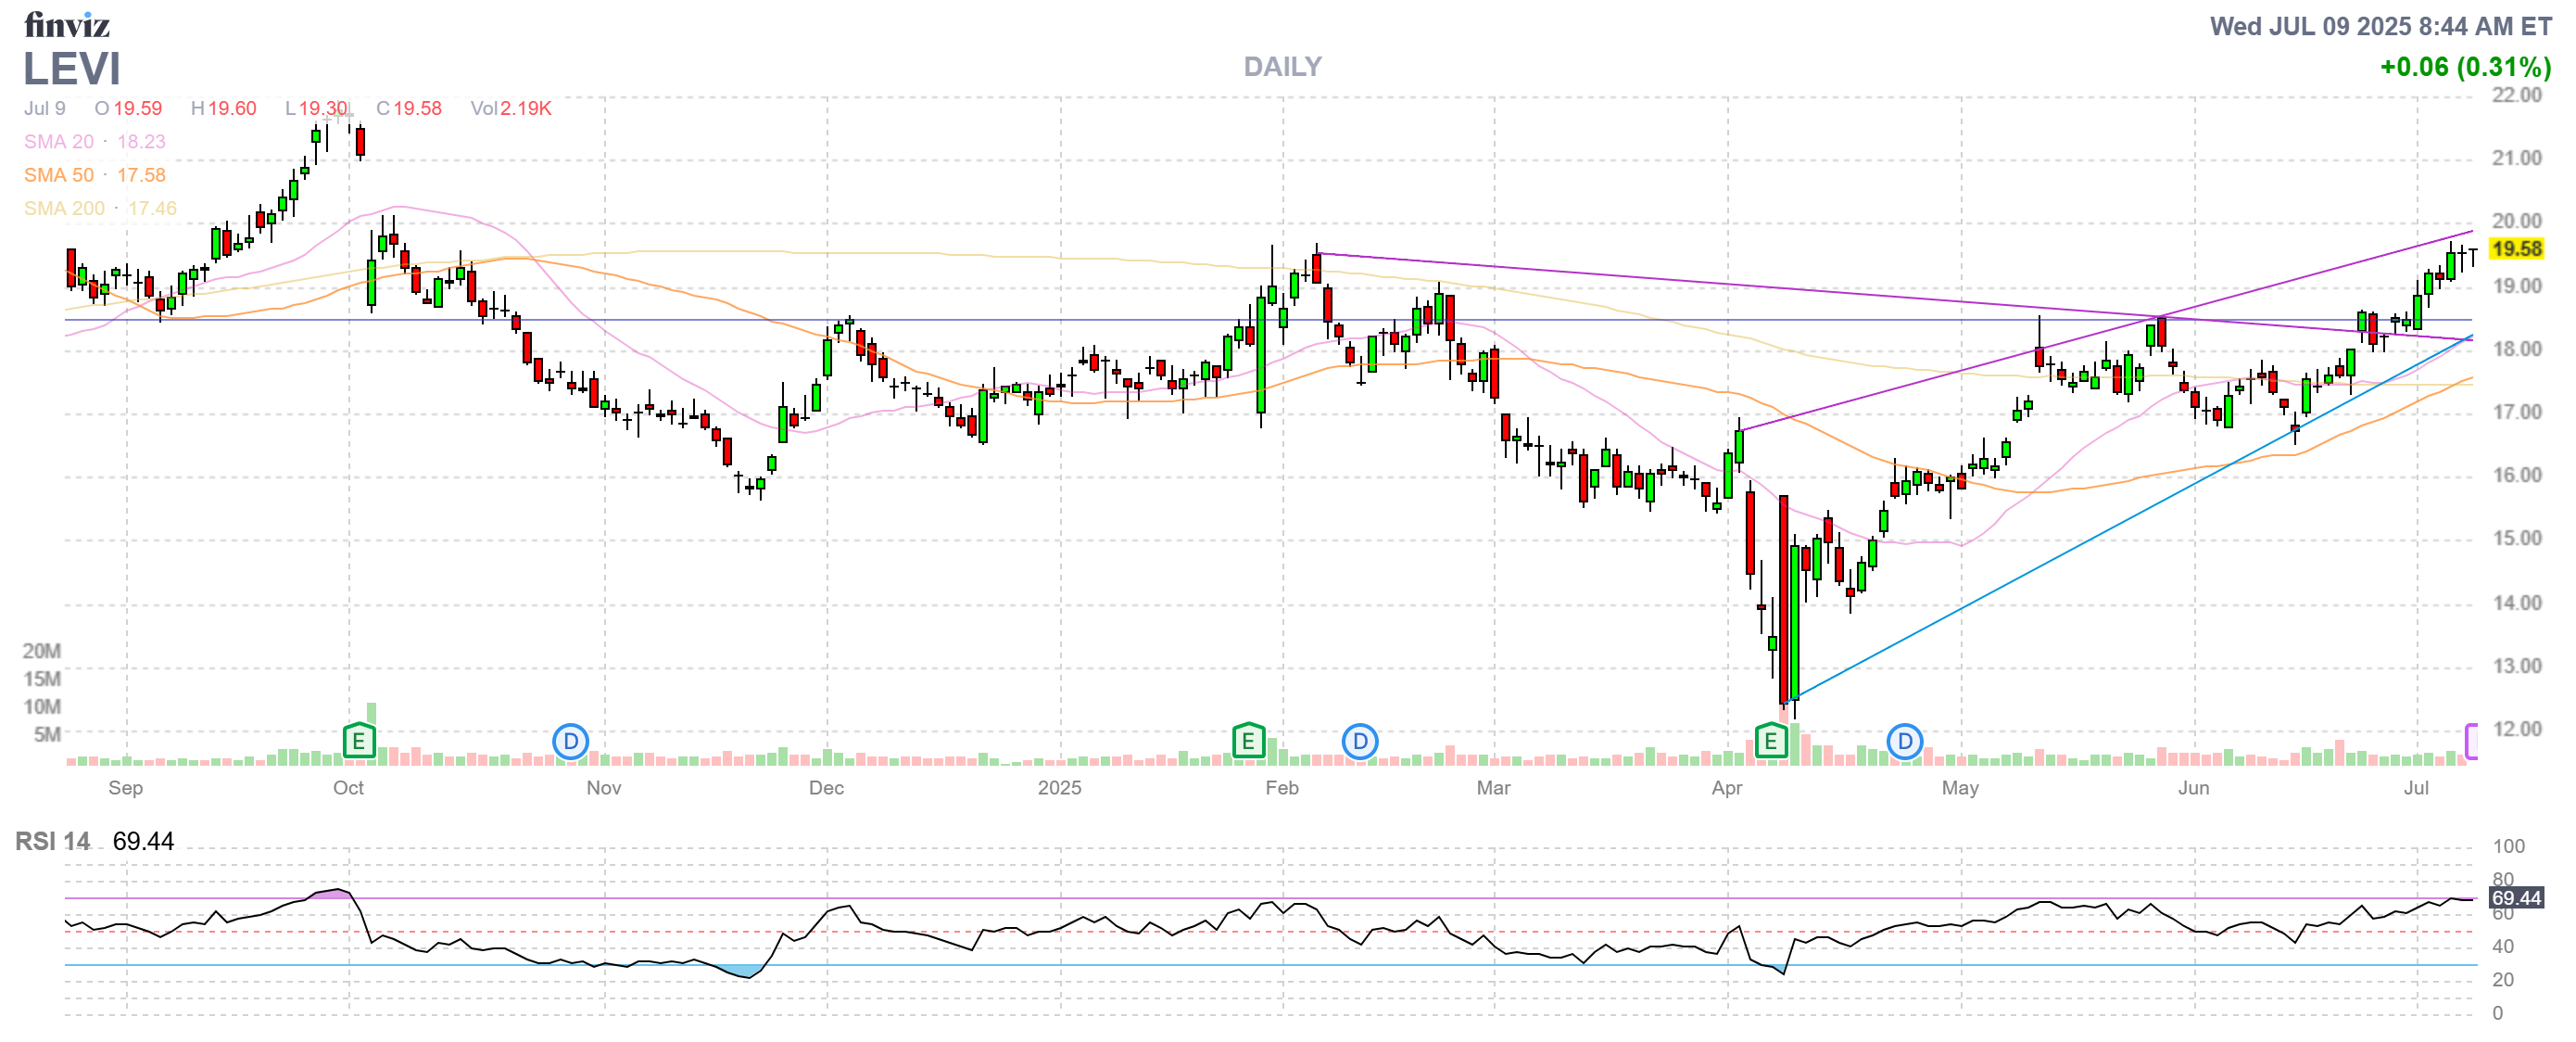
Task: Click the February dividend D marker
Action: coord(1359,742)
